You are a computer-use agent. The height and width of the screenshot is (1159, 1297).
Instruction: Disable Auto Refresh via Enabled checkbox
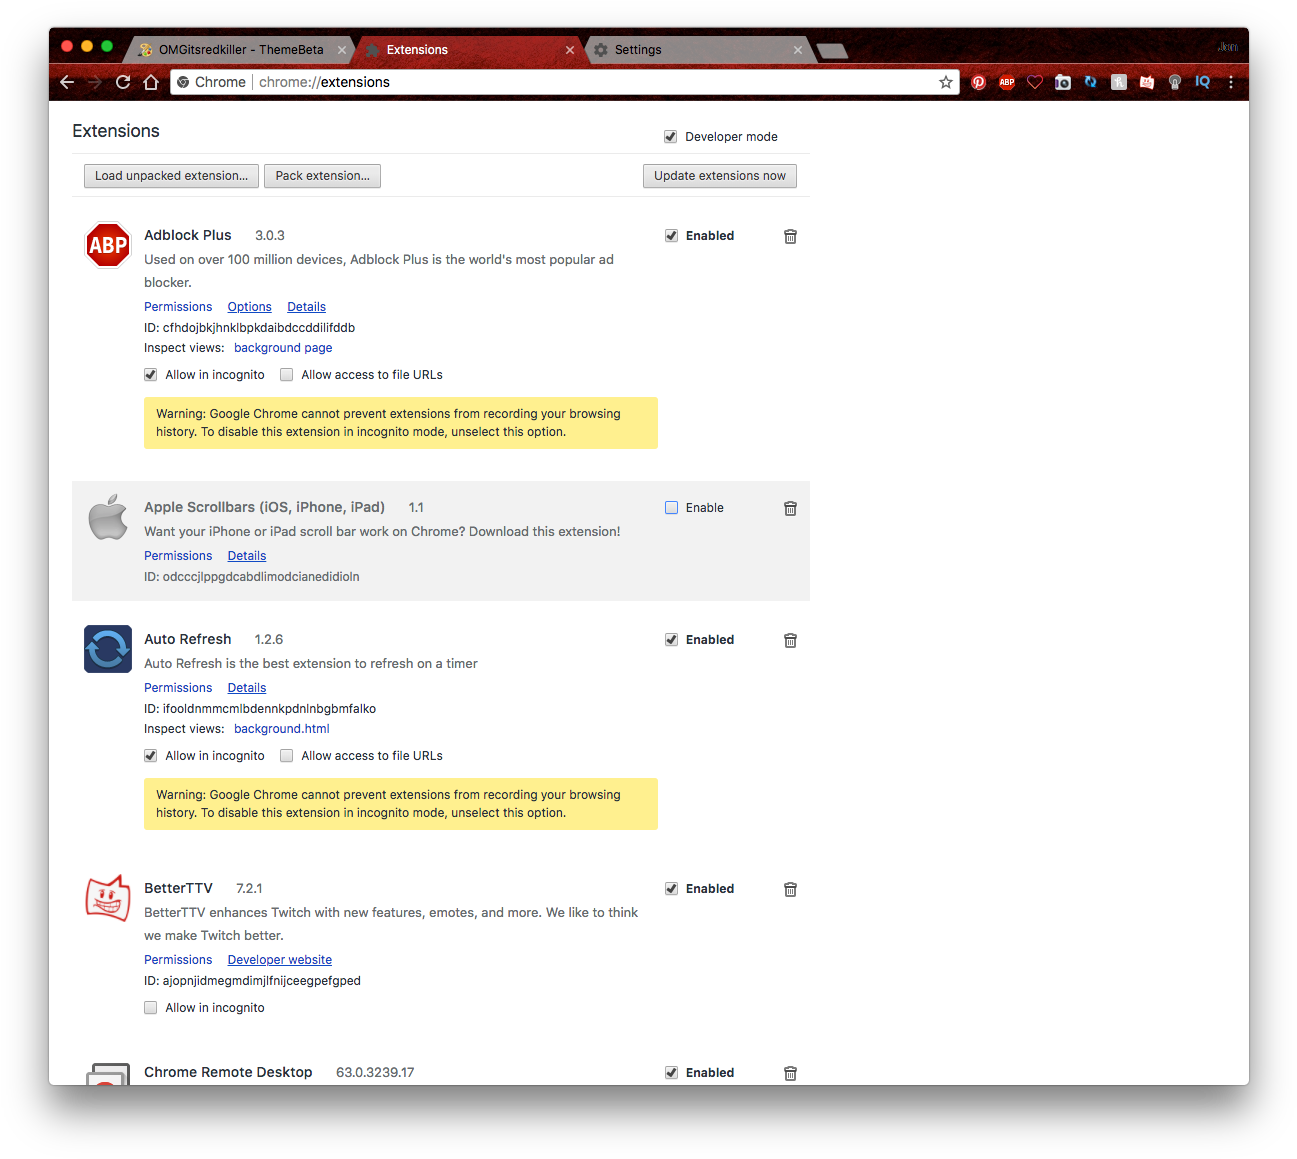click(x=672, y=640)
